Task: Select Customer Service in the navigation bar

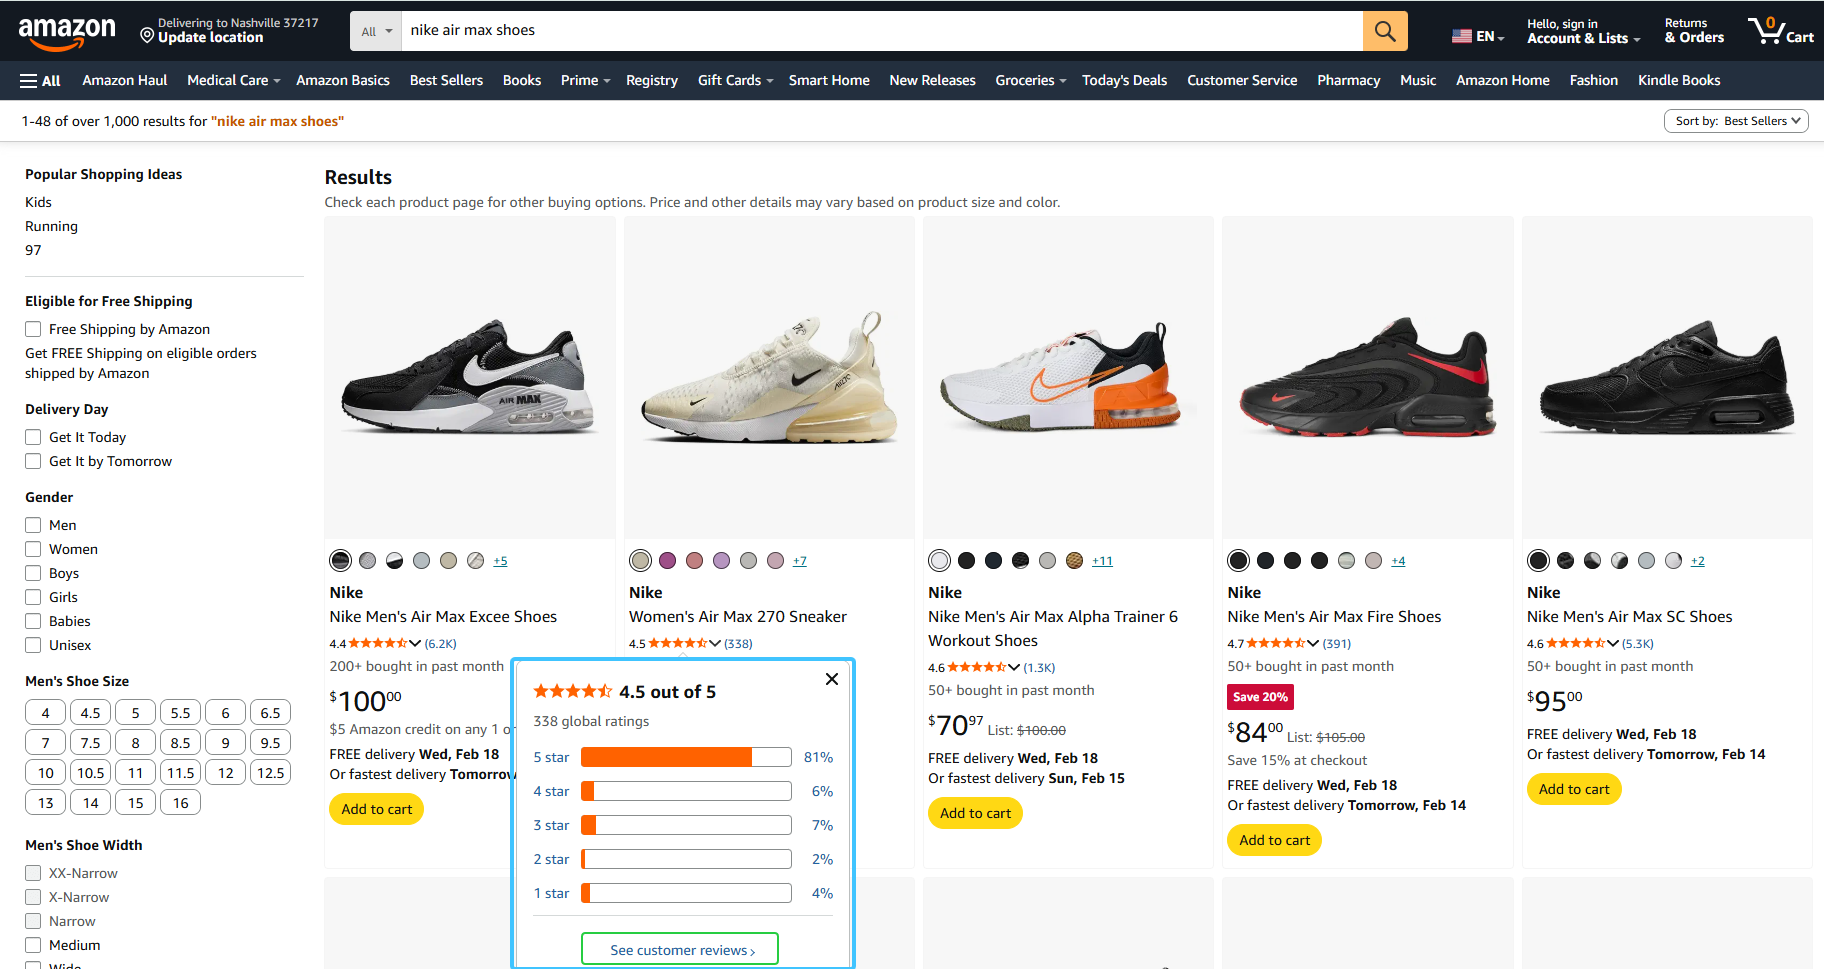Action: point(1242,80)
